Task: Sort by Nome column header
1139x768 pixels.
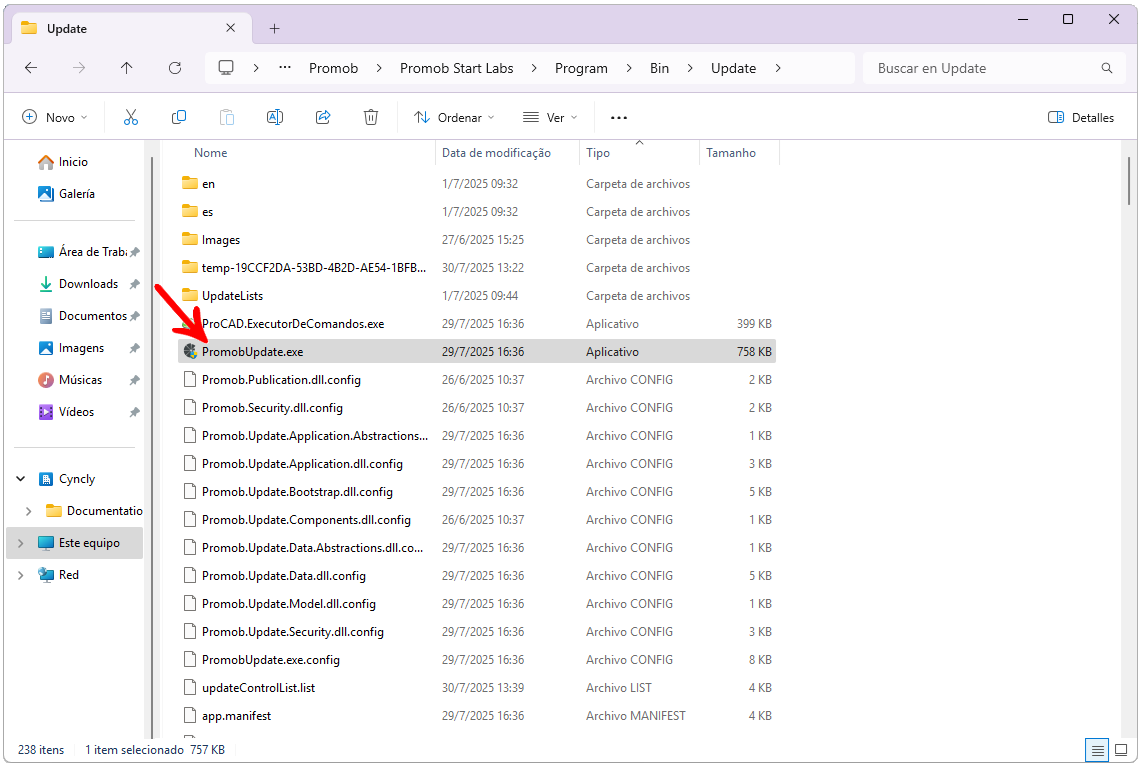Action: click(x=211, y=153)
